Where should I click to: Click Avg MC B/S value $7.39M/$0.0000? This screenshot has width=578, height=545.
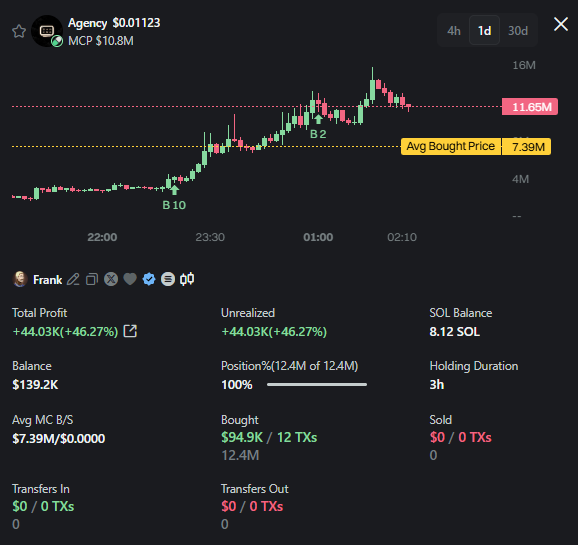[x=59, y=438]
